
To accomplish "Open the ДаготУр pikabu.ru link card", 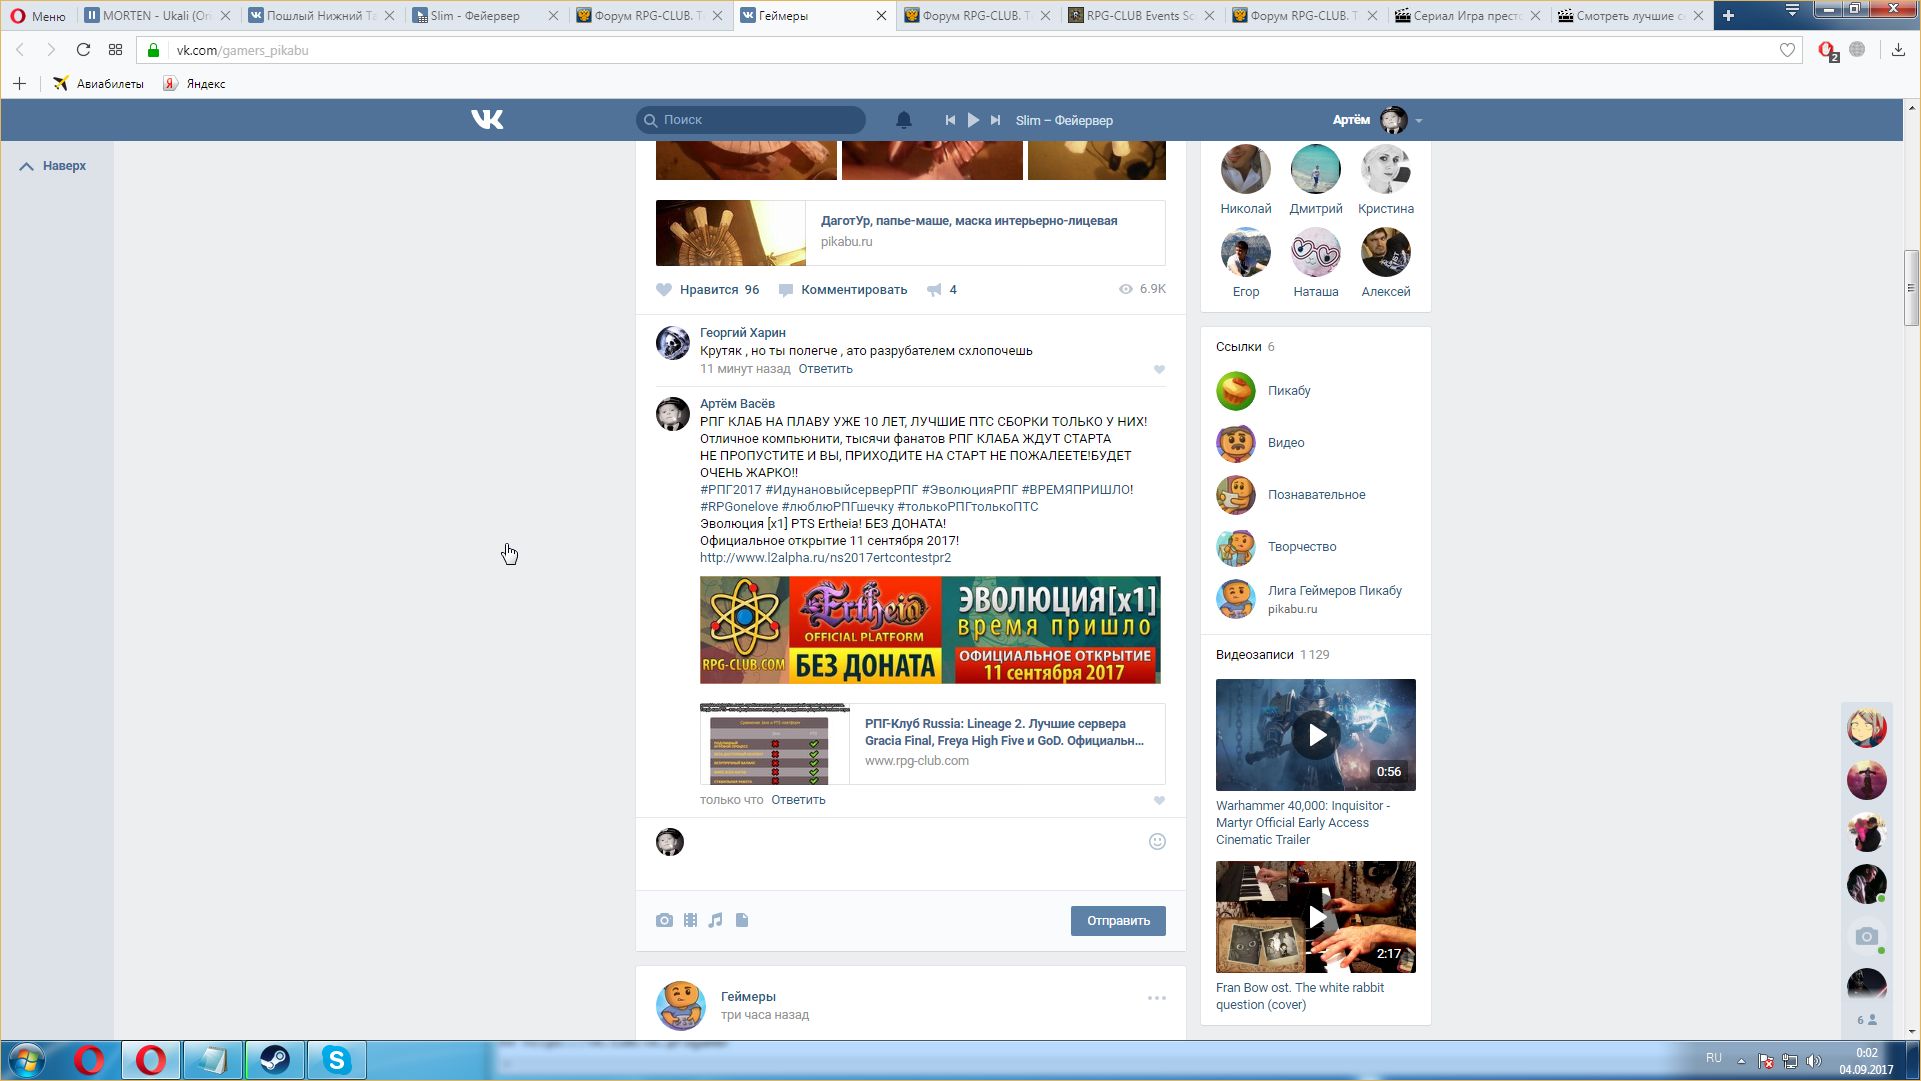I will tap(910, 233).
